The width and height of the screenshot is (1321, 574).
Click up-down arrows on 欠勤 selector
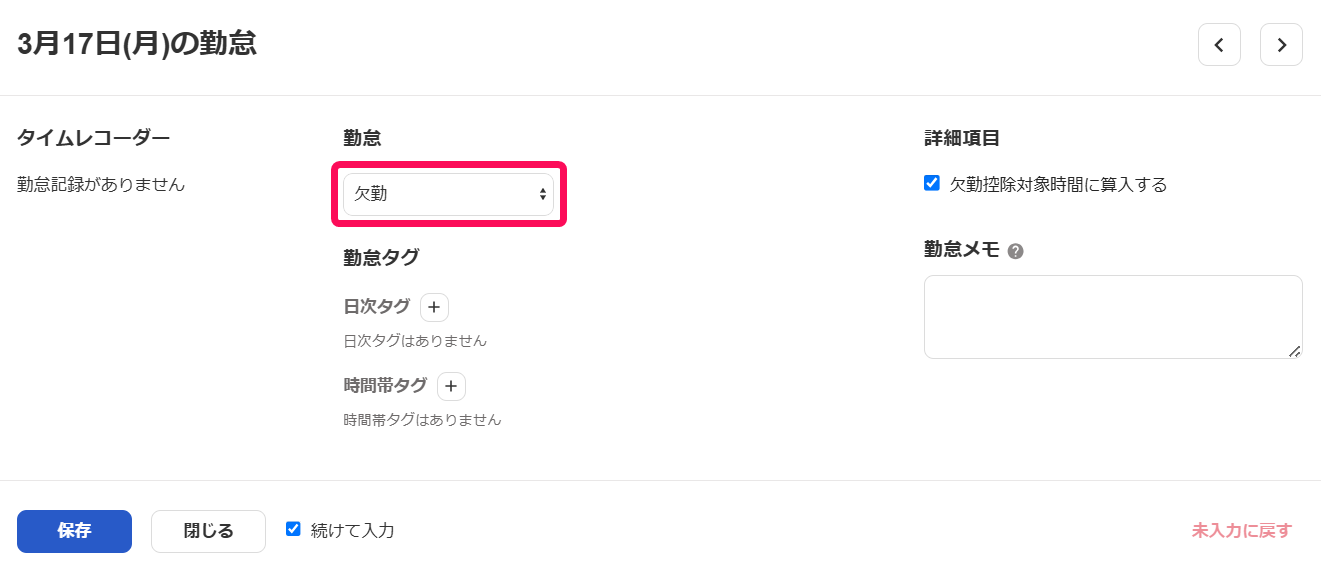coord(542,194)
